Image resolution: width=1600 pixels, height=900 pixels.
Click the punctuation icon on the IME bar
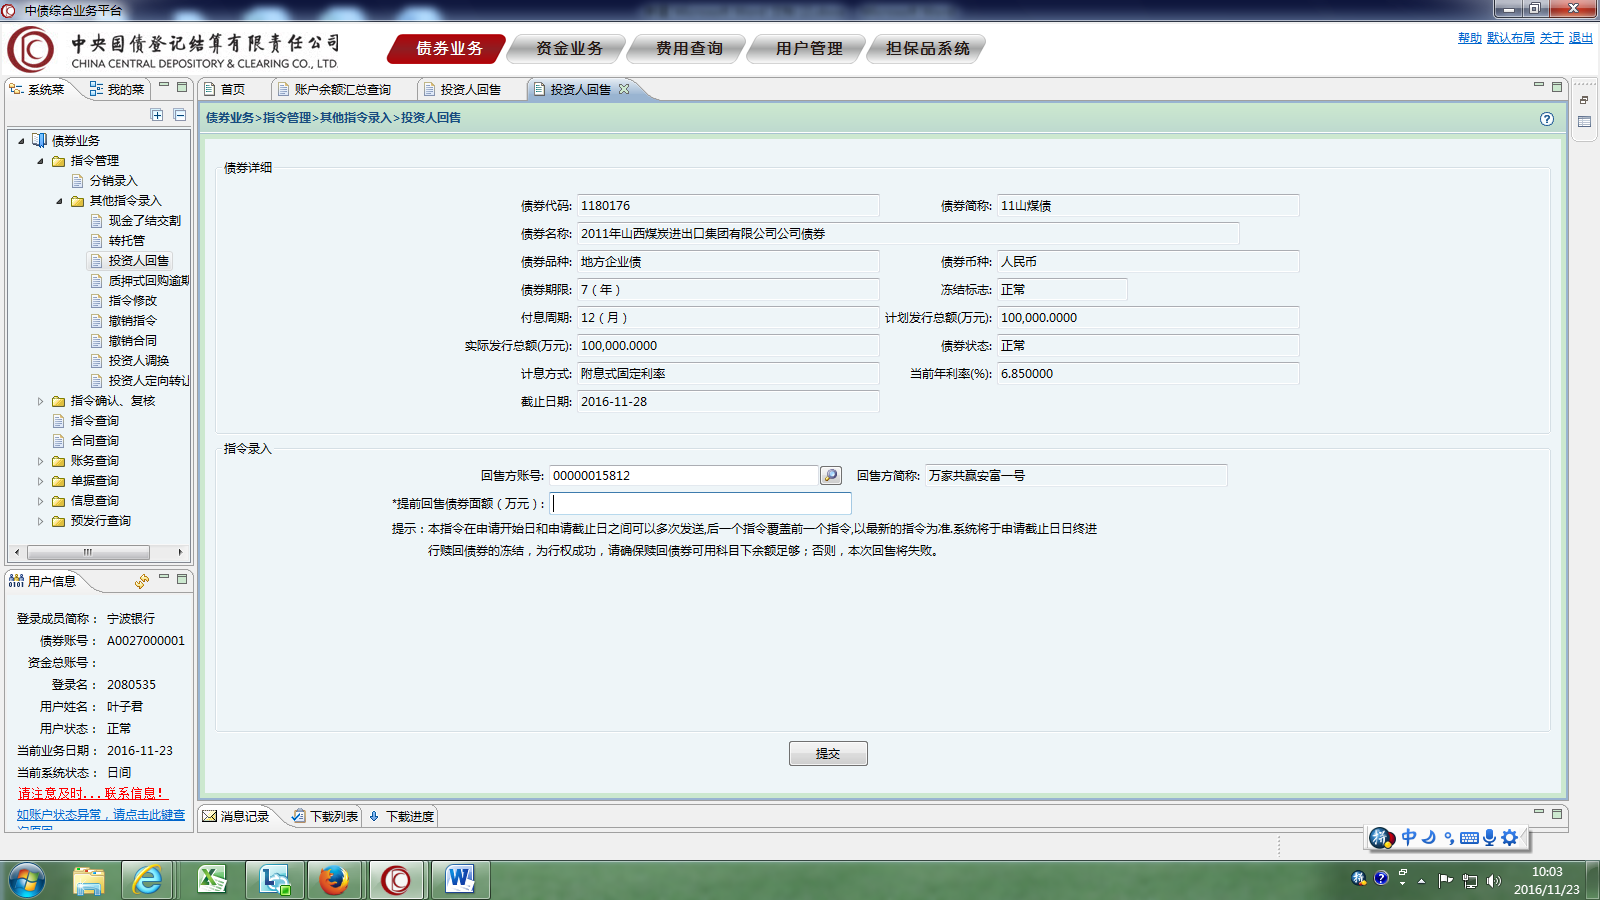coord(1449,838)
